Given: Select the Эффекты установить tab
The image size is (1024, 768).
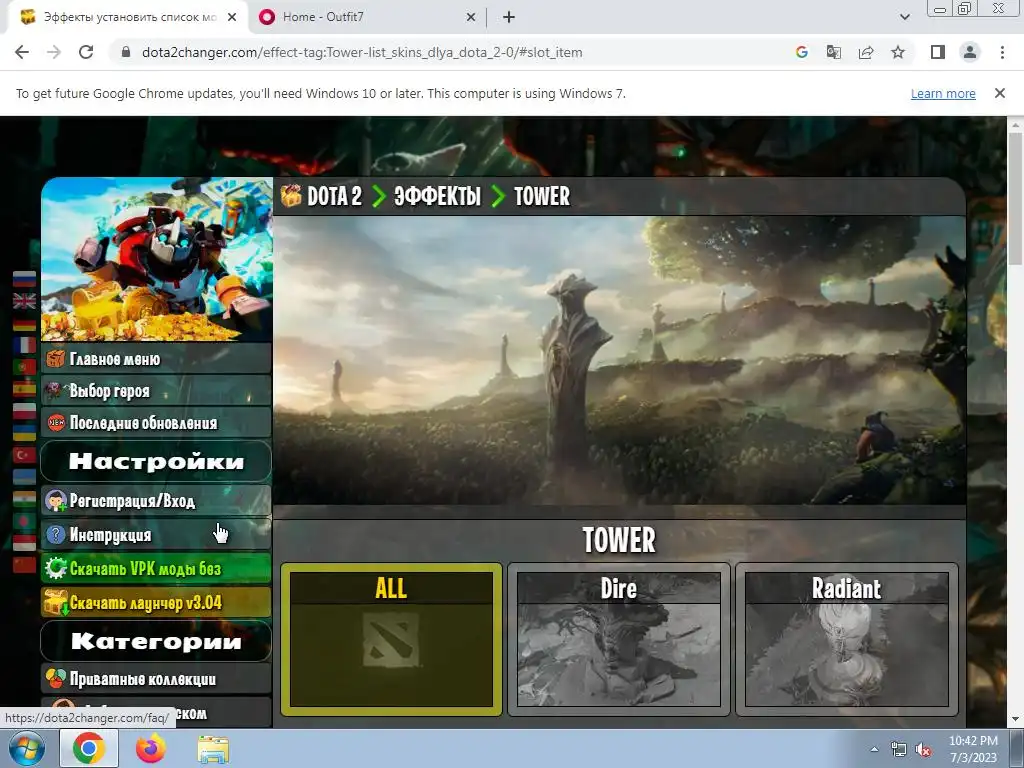Looking at the screenshot, I should [127, 17].
